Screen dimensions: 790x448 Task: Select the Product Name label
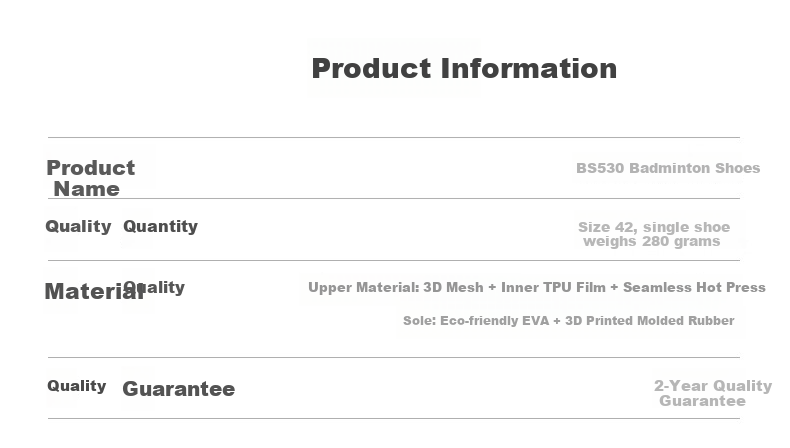tap(91, 178)
